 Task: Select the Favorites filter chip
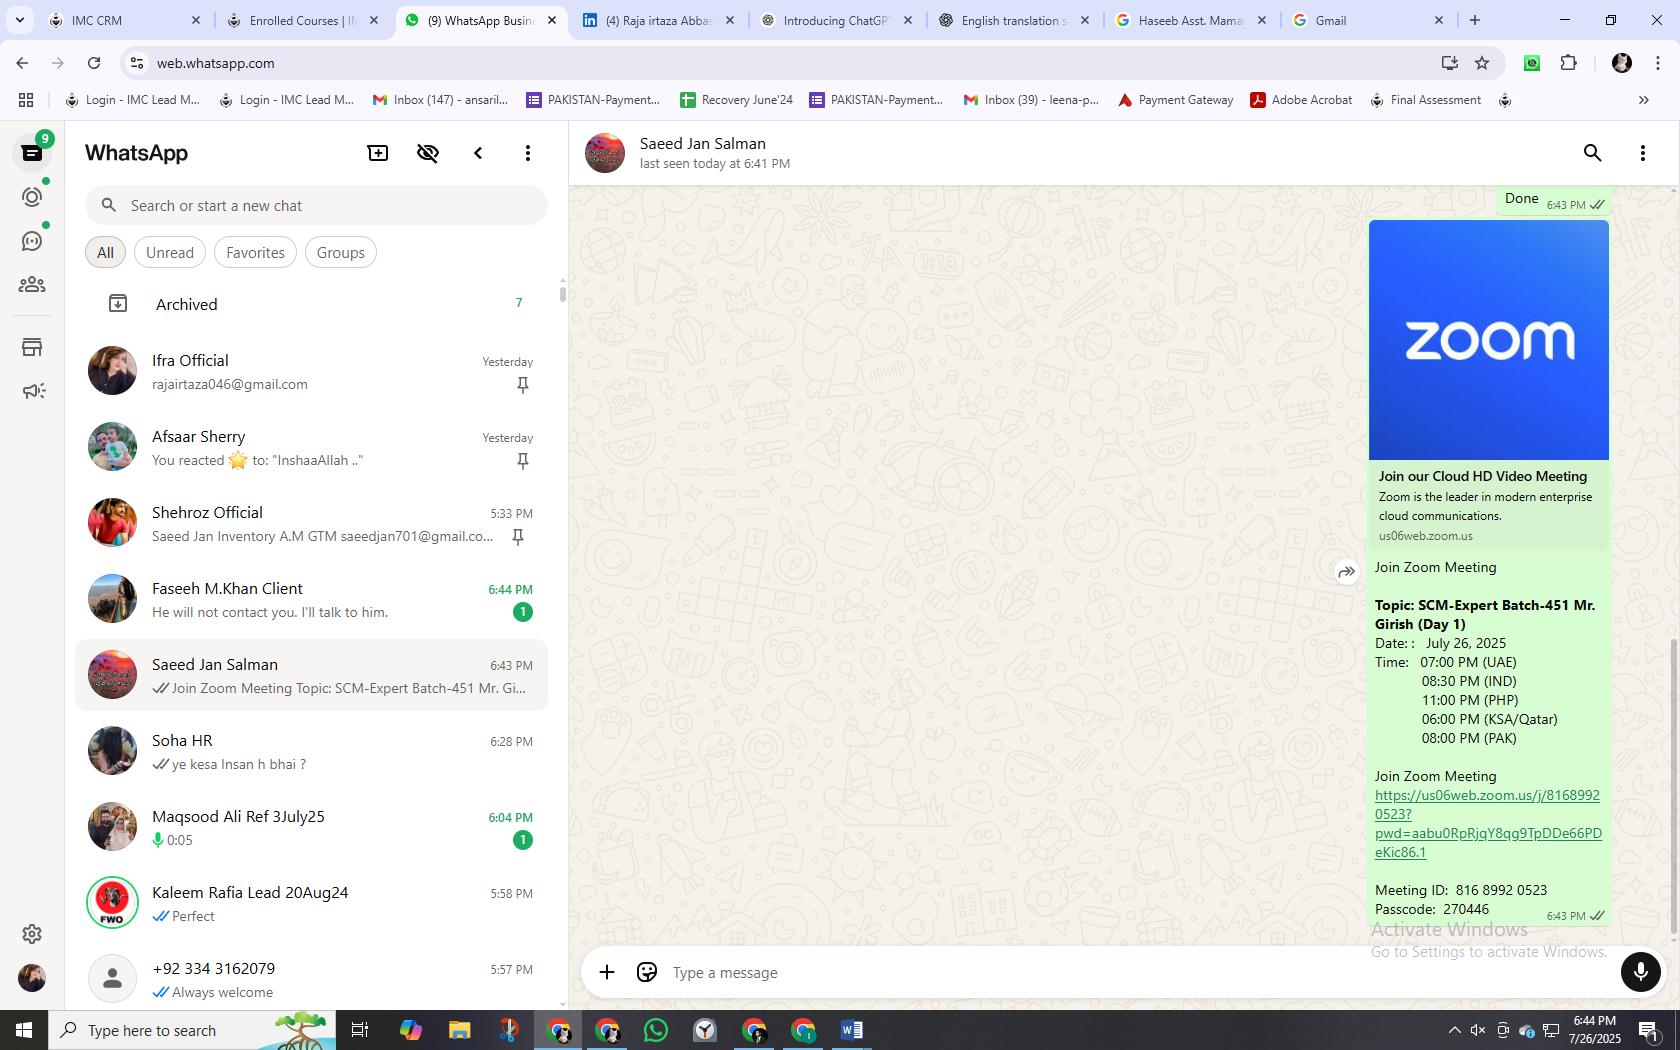coord(255,253)
